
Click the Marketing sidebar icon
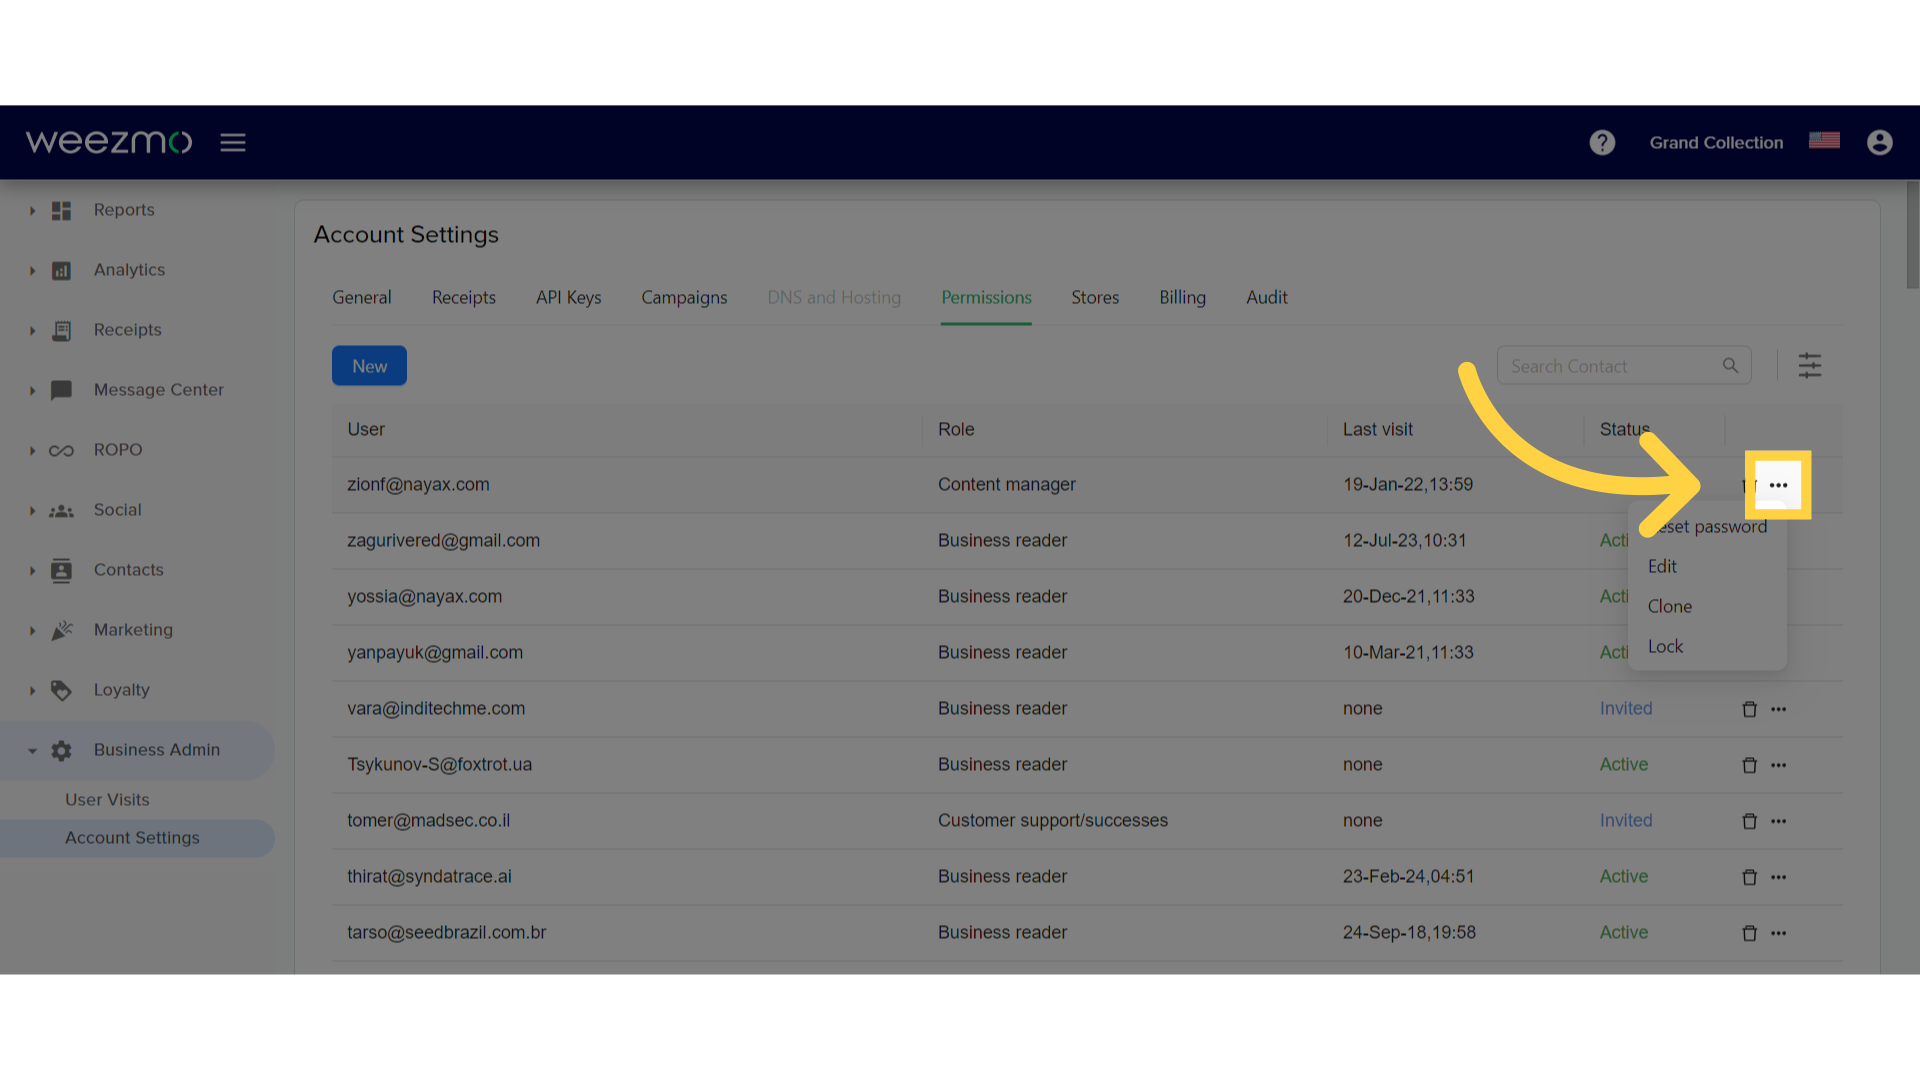[x=61, y=629]
